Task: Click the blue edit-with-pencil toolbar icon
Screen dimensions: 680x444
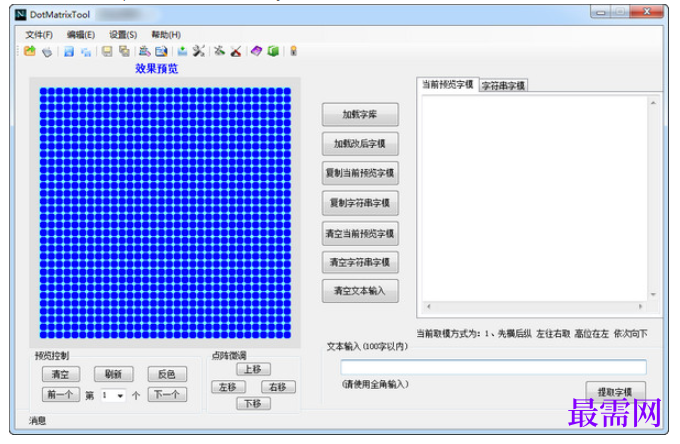Action: (161, 52)
